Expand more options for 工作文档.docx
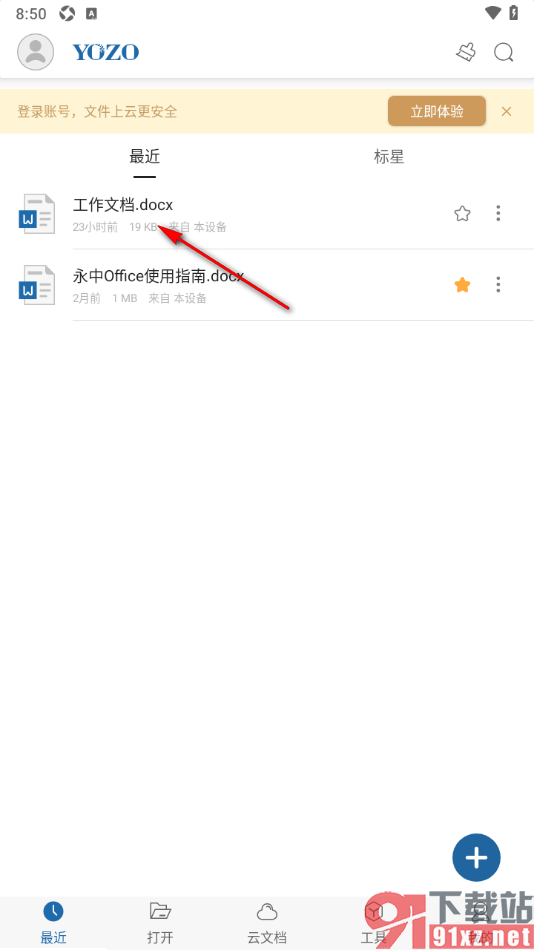Image resolution: width=534 pixels, height=950 pixels. (x=498, y=213)
